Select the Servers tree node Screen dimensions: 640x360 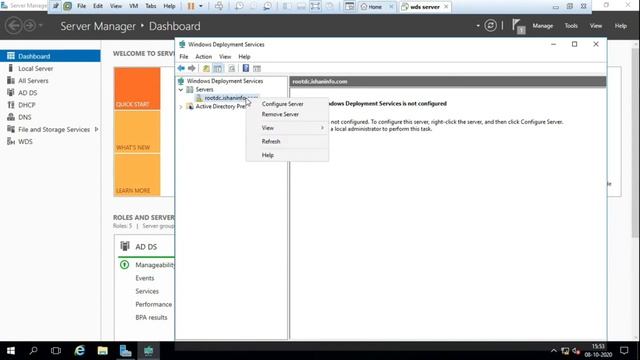point(204,89)
